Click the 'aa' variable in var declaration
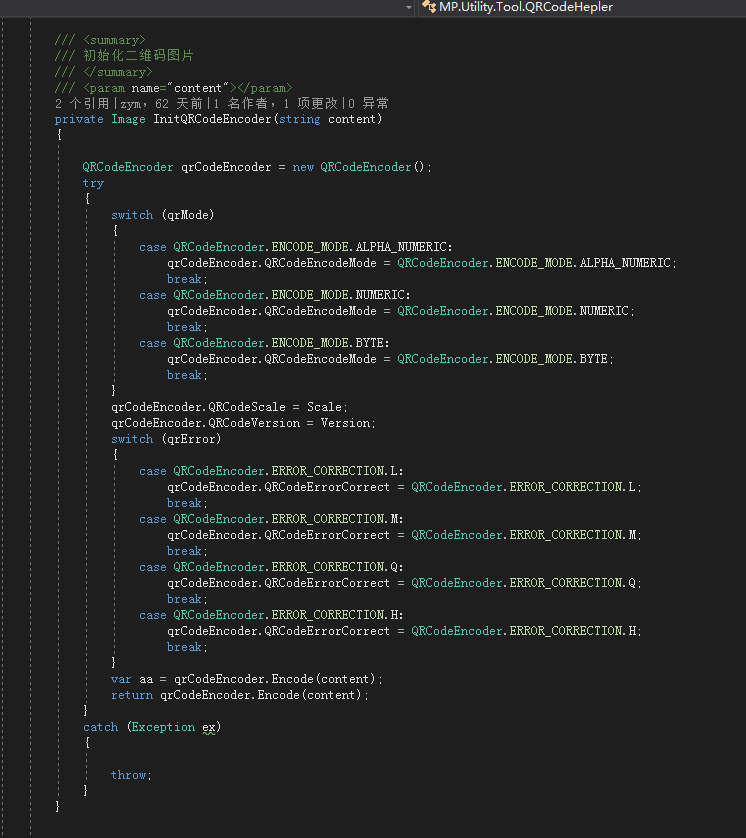The image size is (746, 838). coord(145,679)
